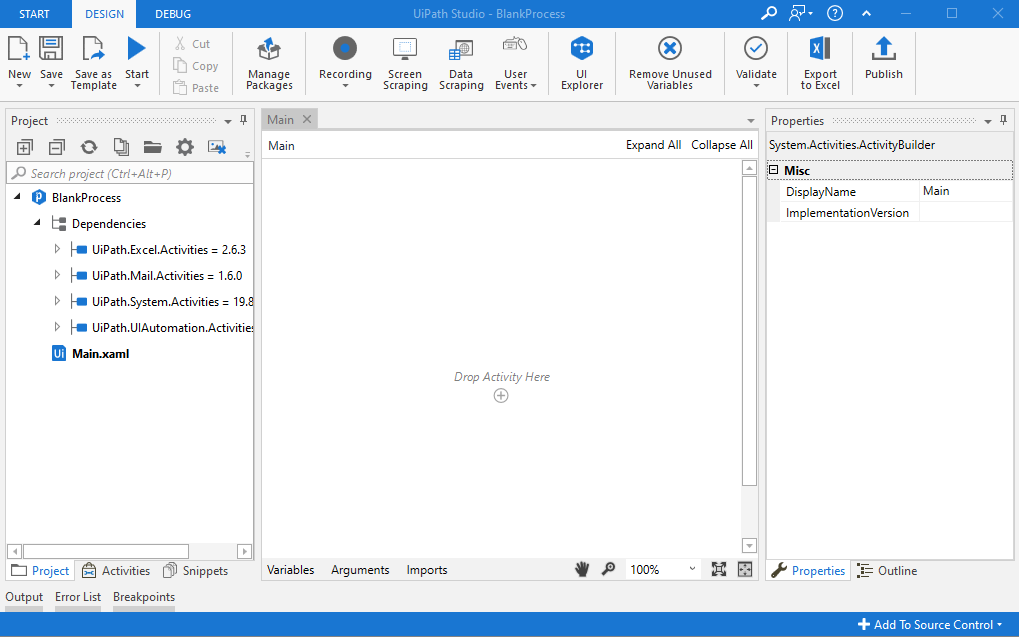The image size is (1019, 637).
Task: Collapse the BlankProcess tree node
Action: (x=18, y=197)
